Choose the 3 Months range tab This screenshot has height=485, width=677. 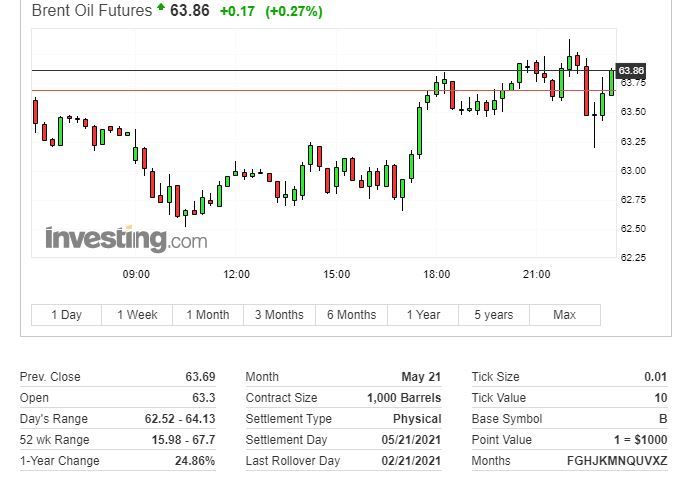pyautogui.click(x=279, y=314)
